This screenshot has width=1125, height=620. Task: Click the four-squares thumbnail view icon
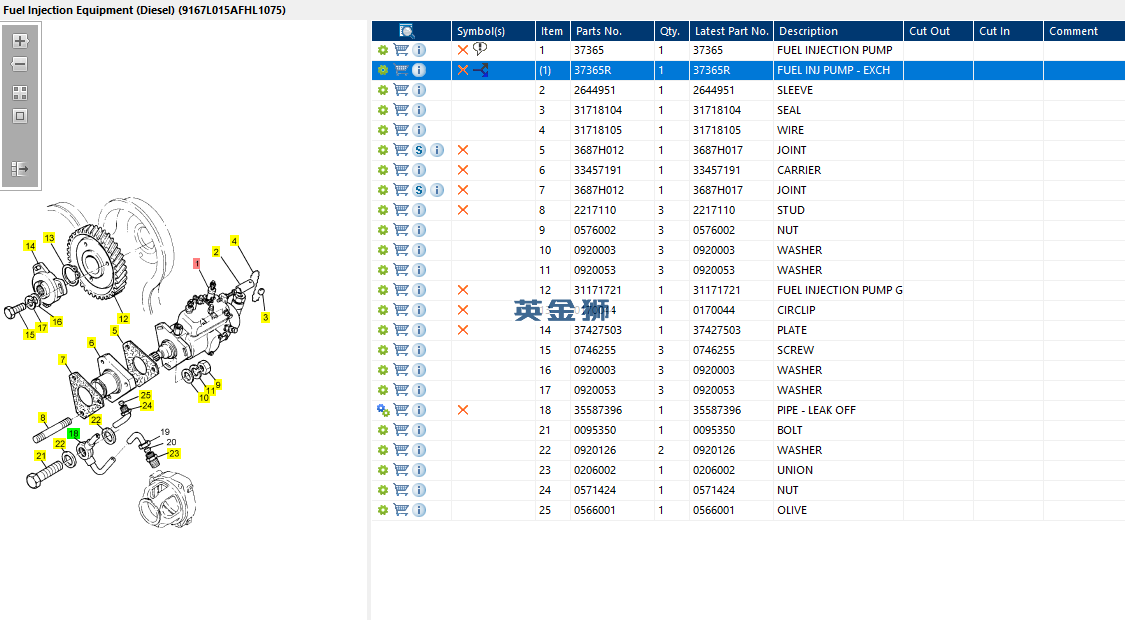coord(20,93)
